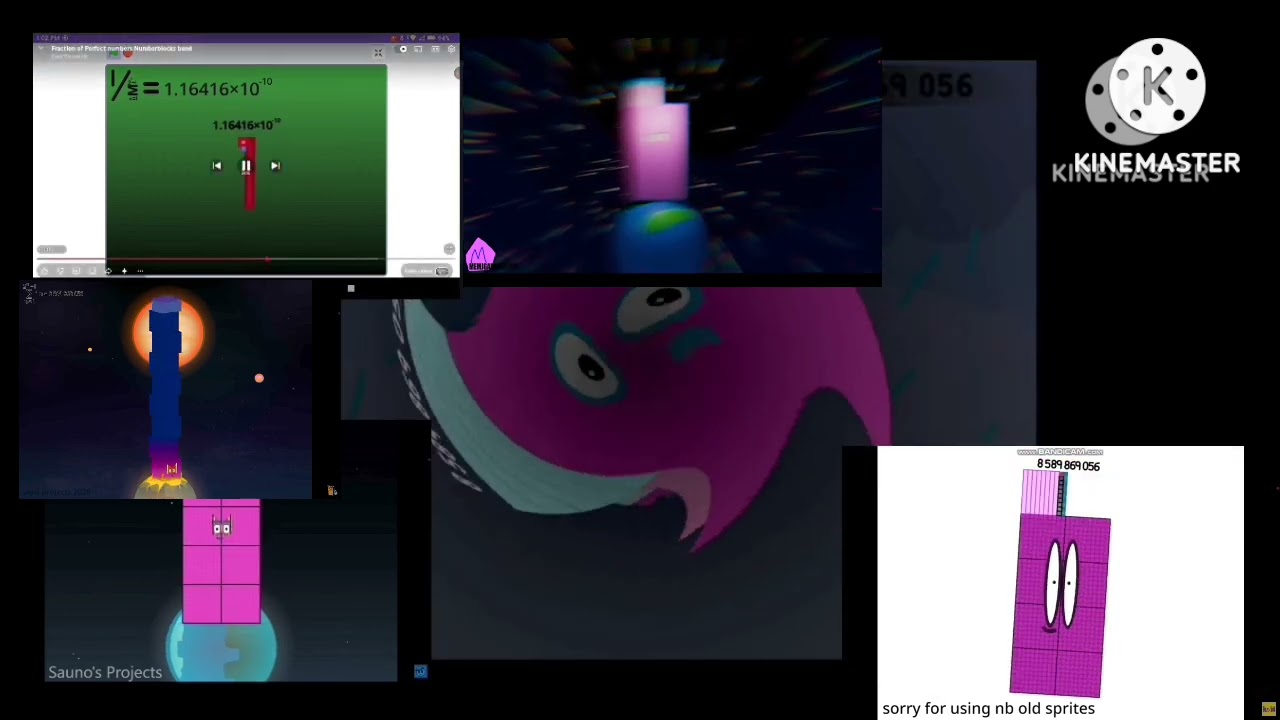Viewport: 1280px width, 720px height.
Task: Pause the green fraction video
Action: coord(246,166)
